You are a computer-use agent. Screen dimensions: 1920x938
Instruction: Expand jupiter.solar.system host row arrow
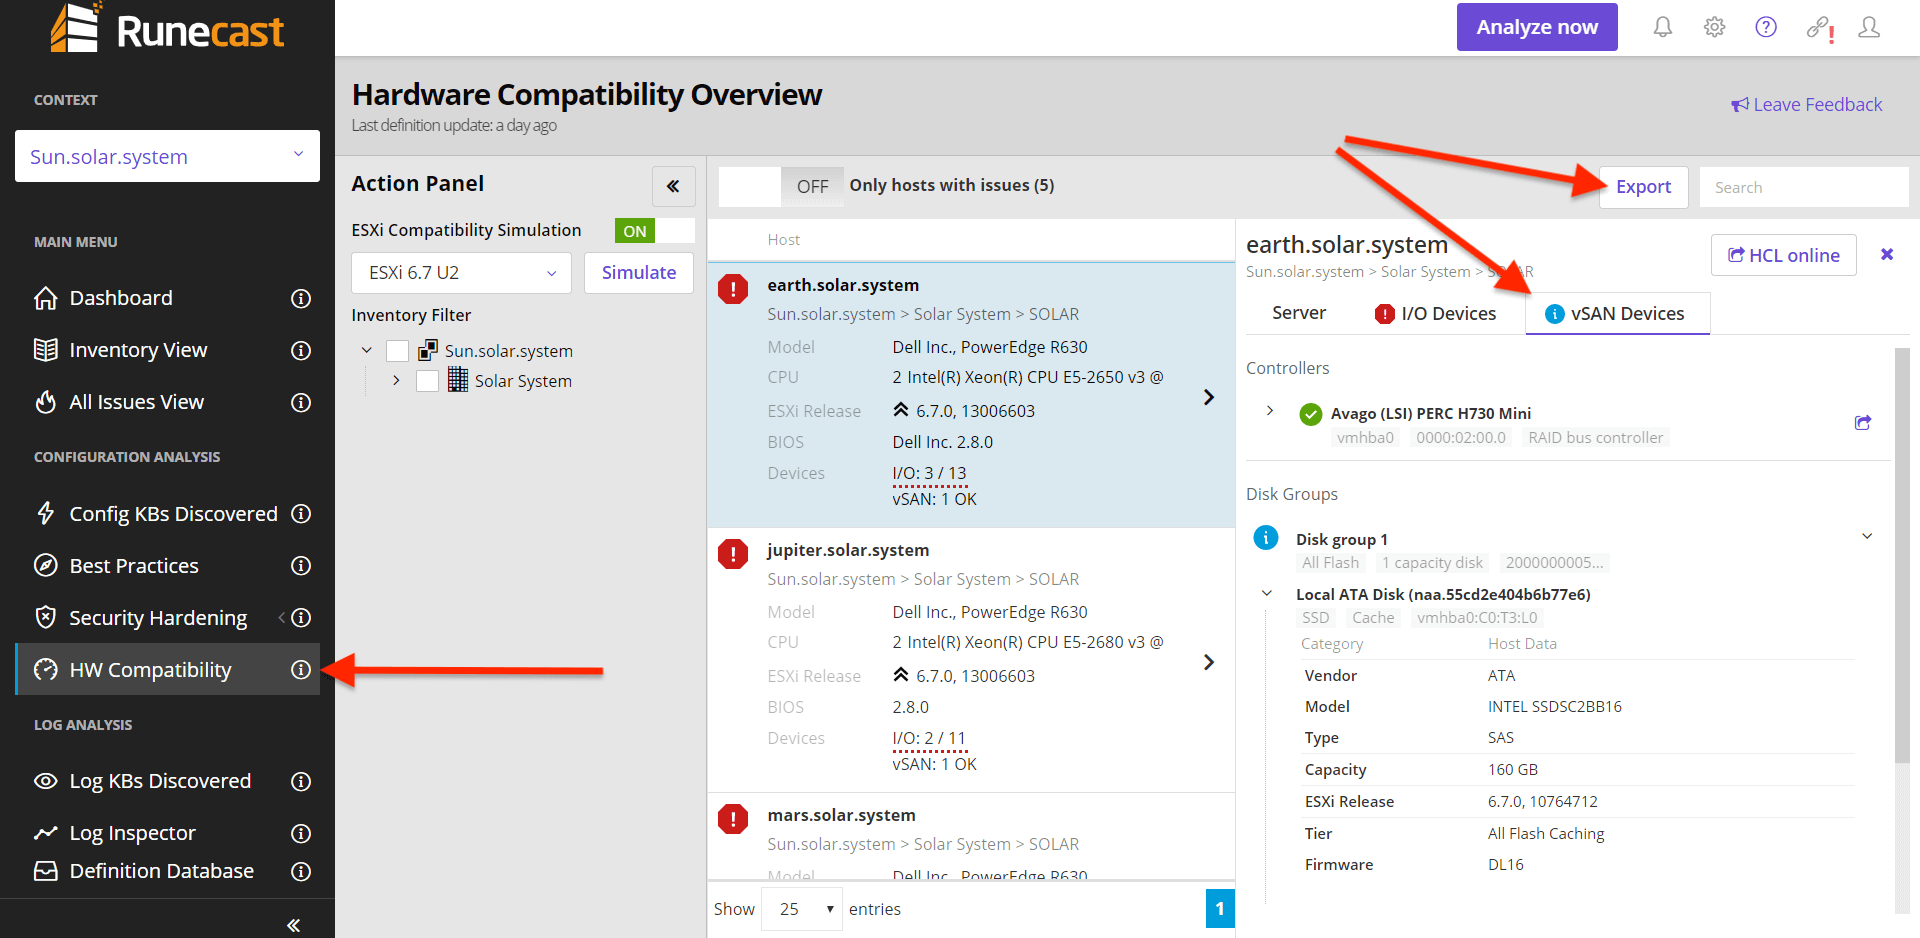(x=1209, y=662)
